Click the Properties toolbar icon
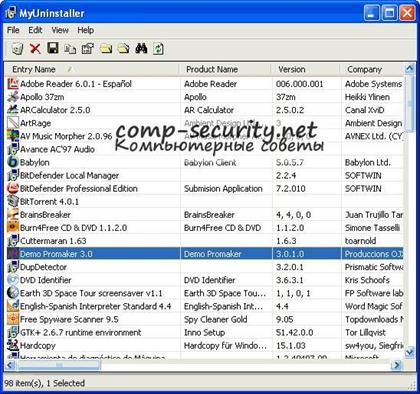Viewport: 420px width, 394px height. point(88,49)
